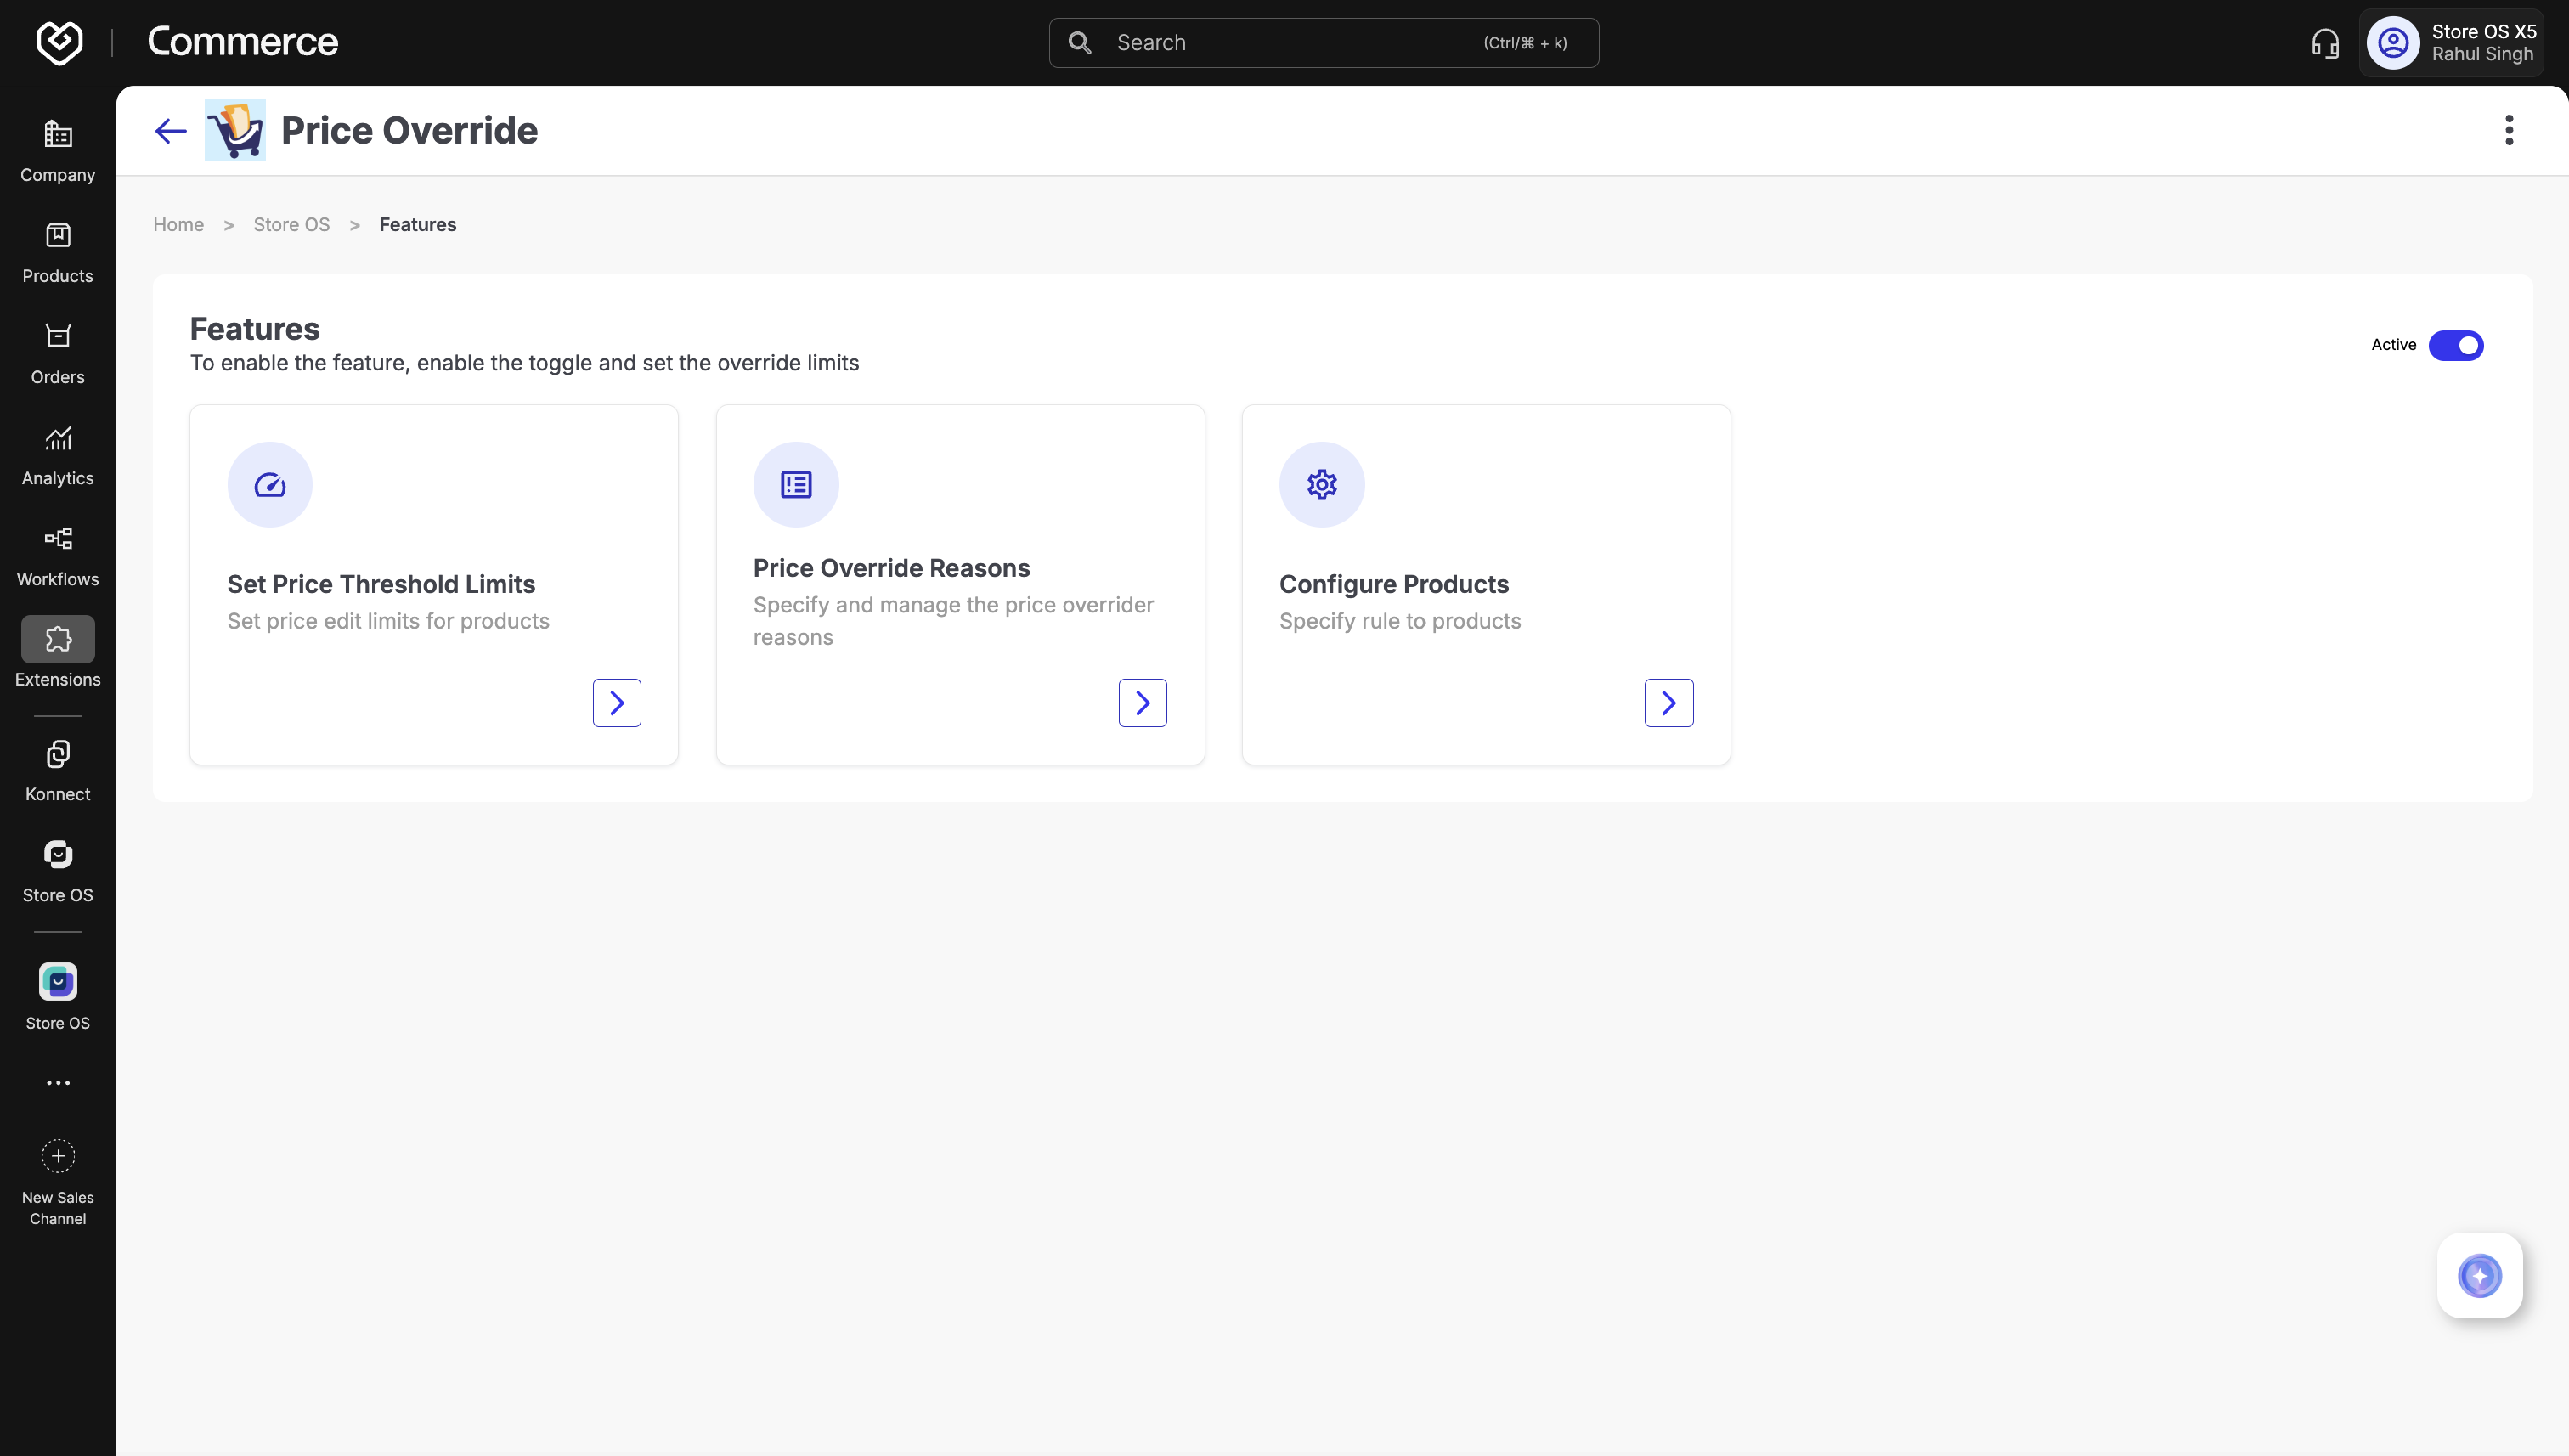The width and height of the screenshot is (2569, 1456).
Task: Open the Konnect sidebar item
Action: coord(58,771)
